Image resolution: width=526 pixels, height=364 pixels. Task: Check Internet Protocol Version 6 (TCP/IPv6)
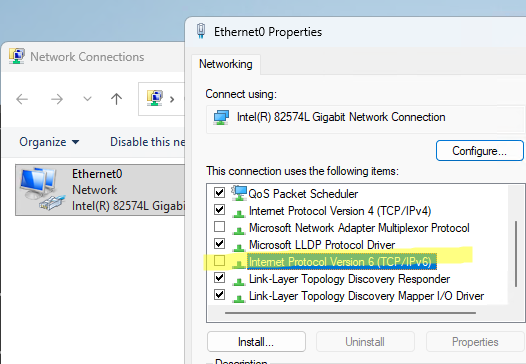click(x=219, y=261)
